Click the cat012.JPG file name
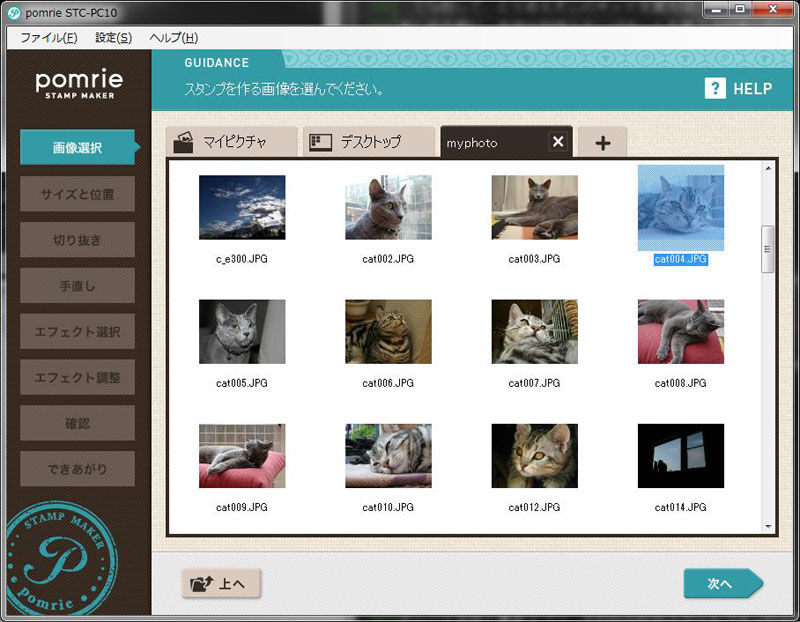Screen dimensions: 800x622 [534, 507]
